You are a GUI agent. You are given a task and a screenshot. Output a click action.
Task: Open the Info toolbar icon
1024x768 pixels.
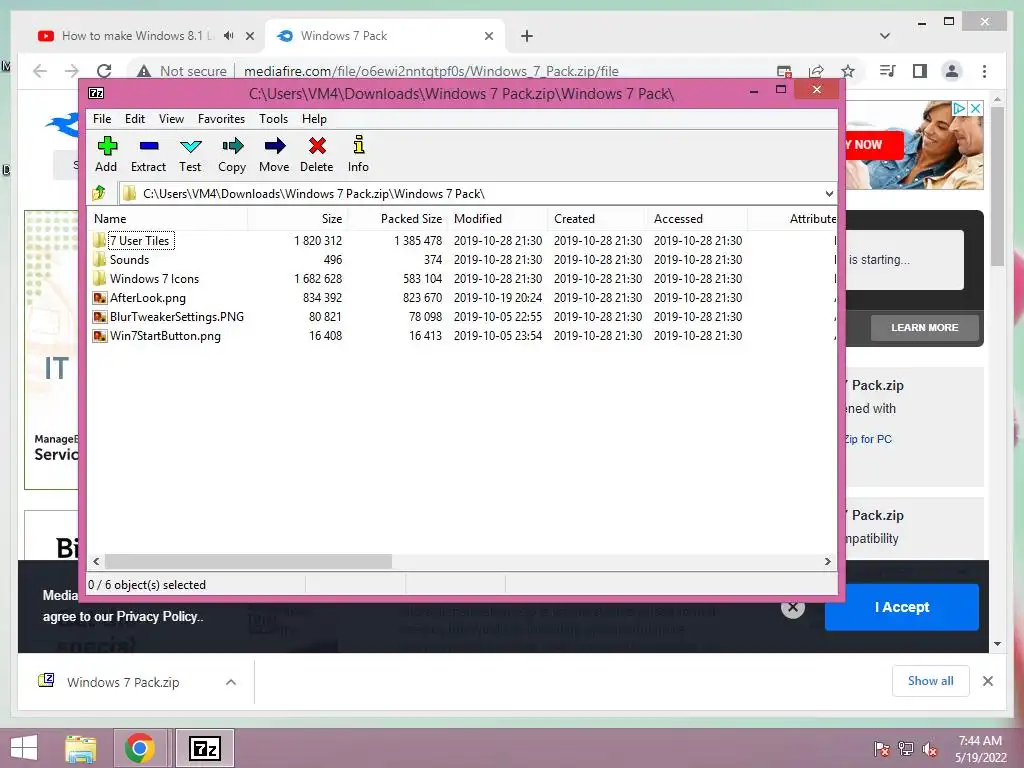358,144
